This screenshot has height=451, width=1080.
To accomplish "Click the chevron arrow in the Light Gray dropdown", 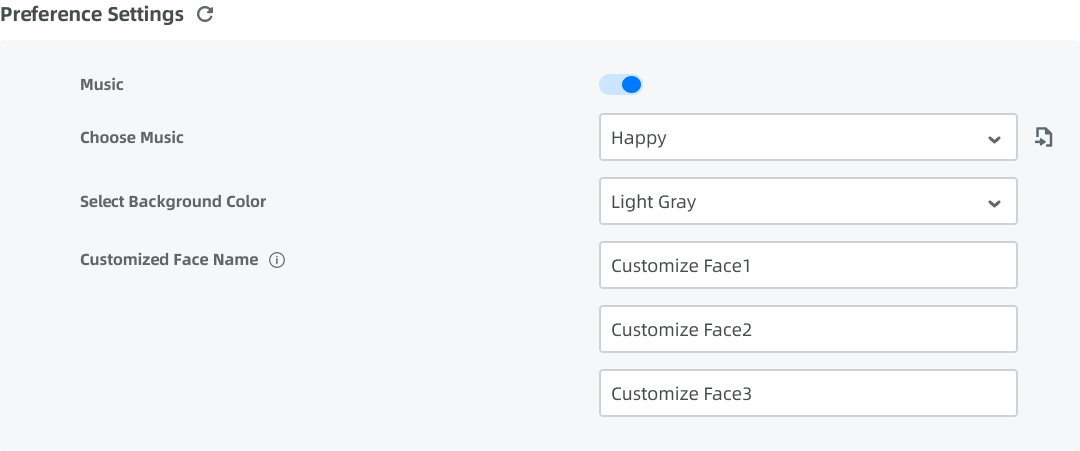I will pos(994,203).
